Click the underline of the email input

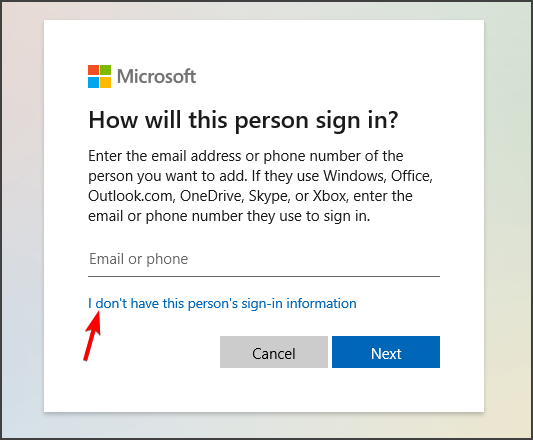(x=264, y=276)
